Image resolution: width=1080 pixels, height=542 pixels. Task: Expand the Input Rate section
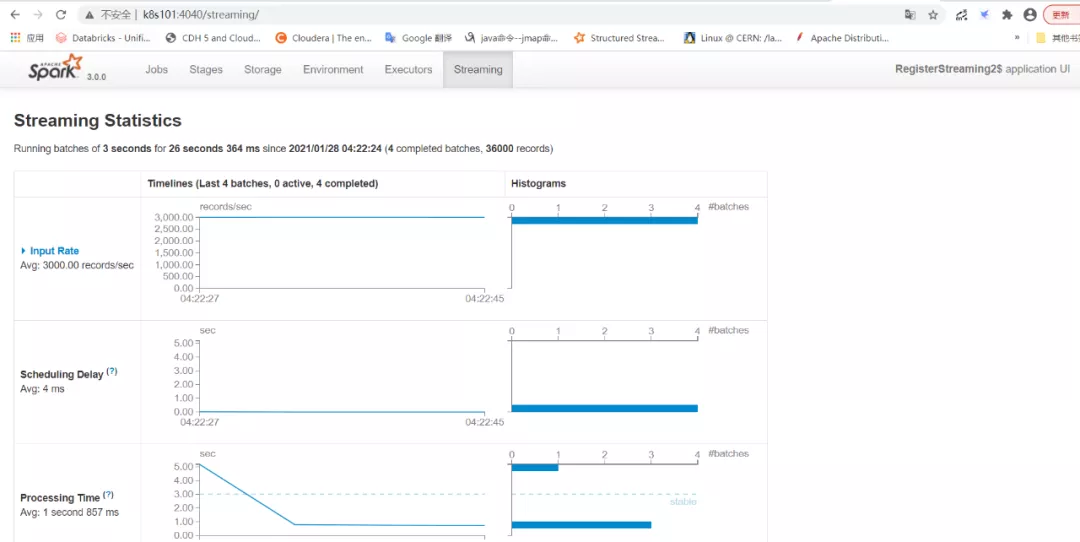50,251
